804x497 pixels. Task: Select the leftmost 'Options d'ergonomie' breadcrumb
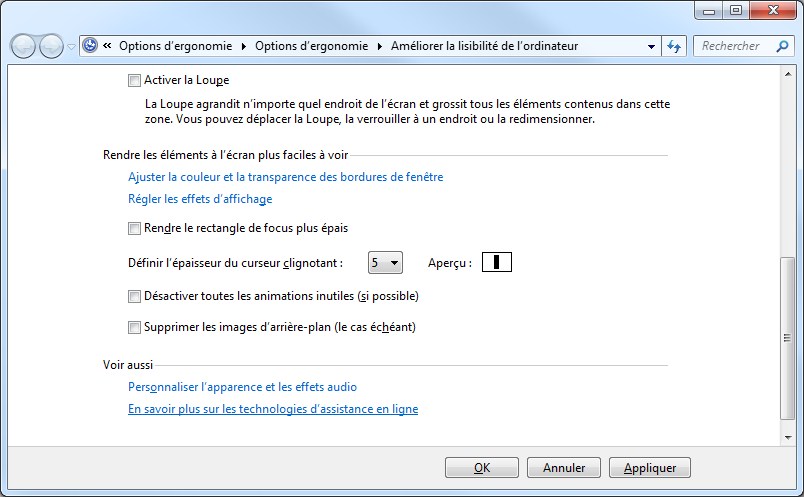pos(175,46)
